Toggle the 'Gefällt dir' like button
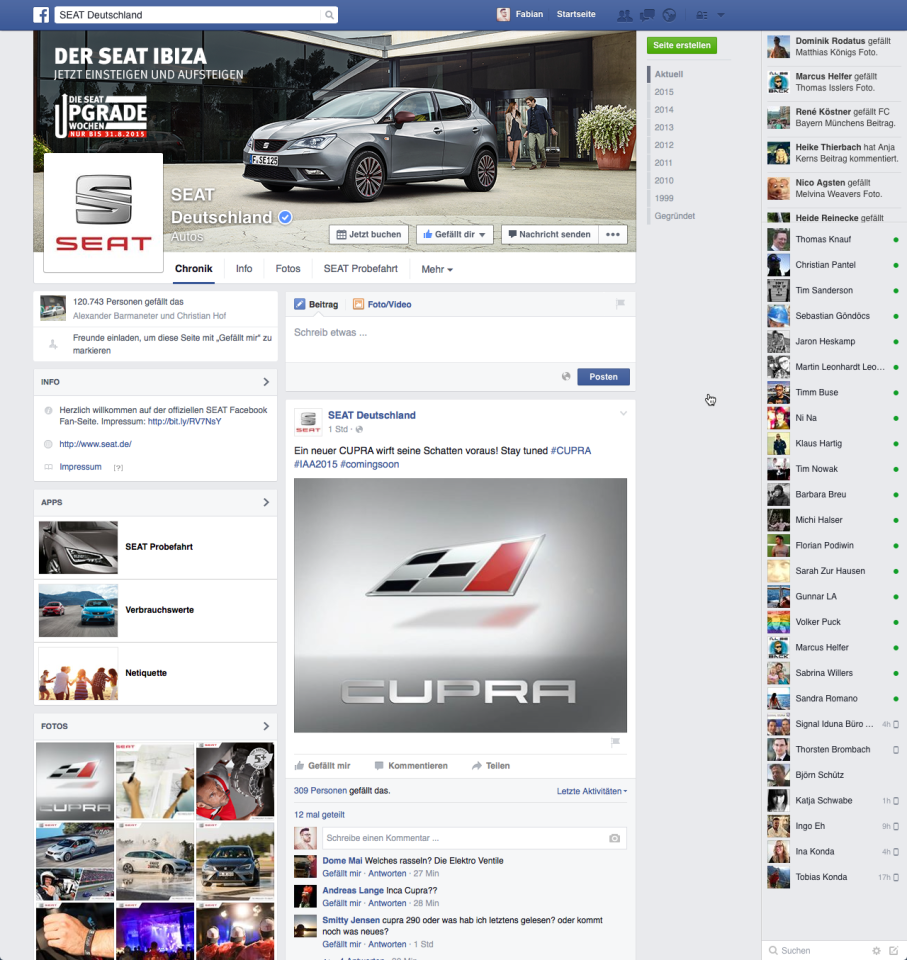 tap(454, 234)
